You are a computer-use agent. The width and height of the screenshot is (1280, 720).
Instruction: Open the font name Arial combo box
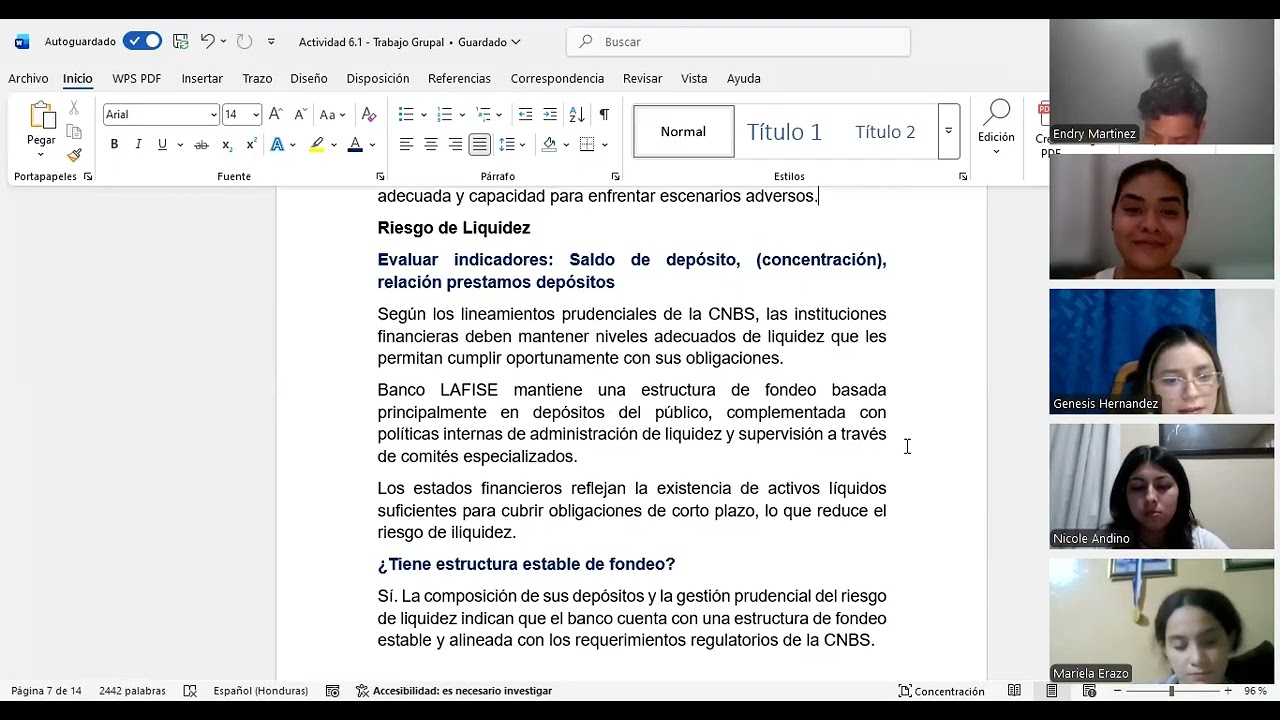pyautogui.click(x=160, y=114)
